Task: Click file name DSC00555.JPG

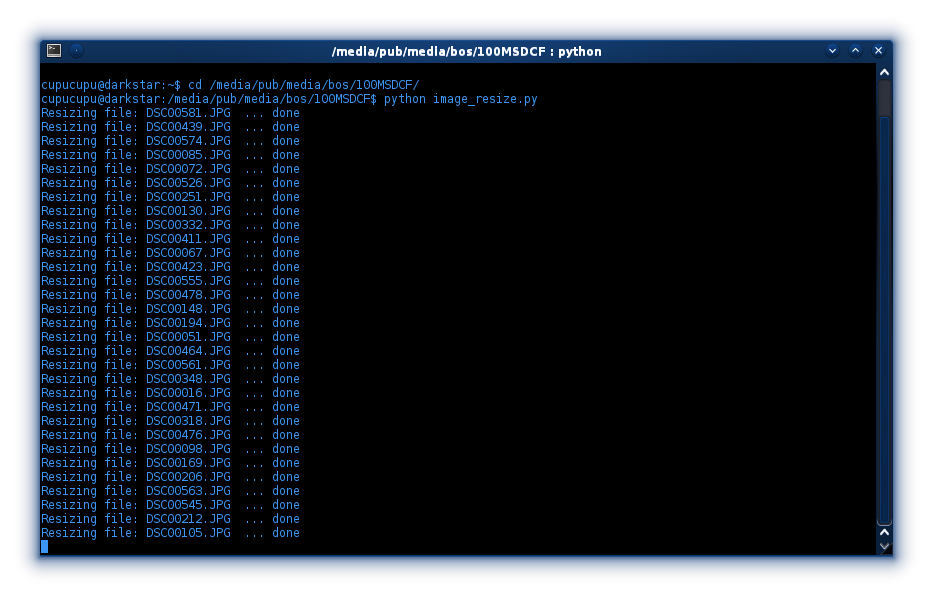Action: (x=188, y=281)
